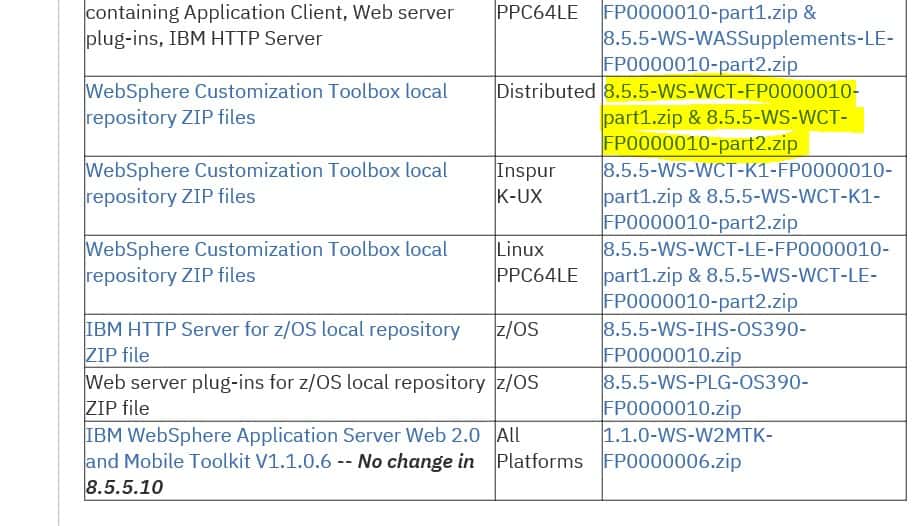The height and width of the screenshot is (526, 924).
Task: Download 8.5.5-WS-IHS-OS390-FP0000010.zip
Action: click(x=705, y=342)
